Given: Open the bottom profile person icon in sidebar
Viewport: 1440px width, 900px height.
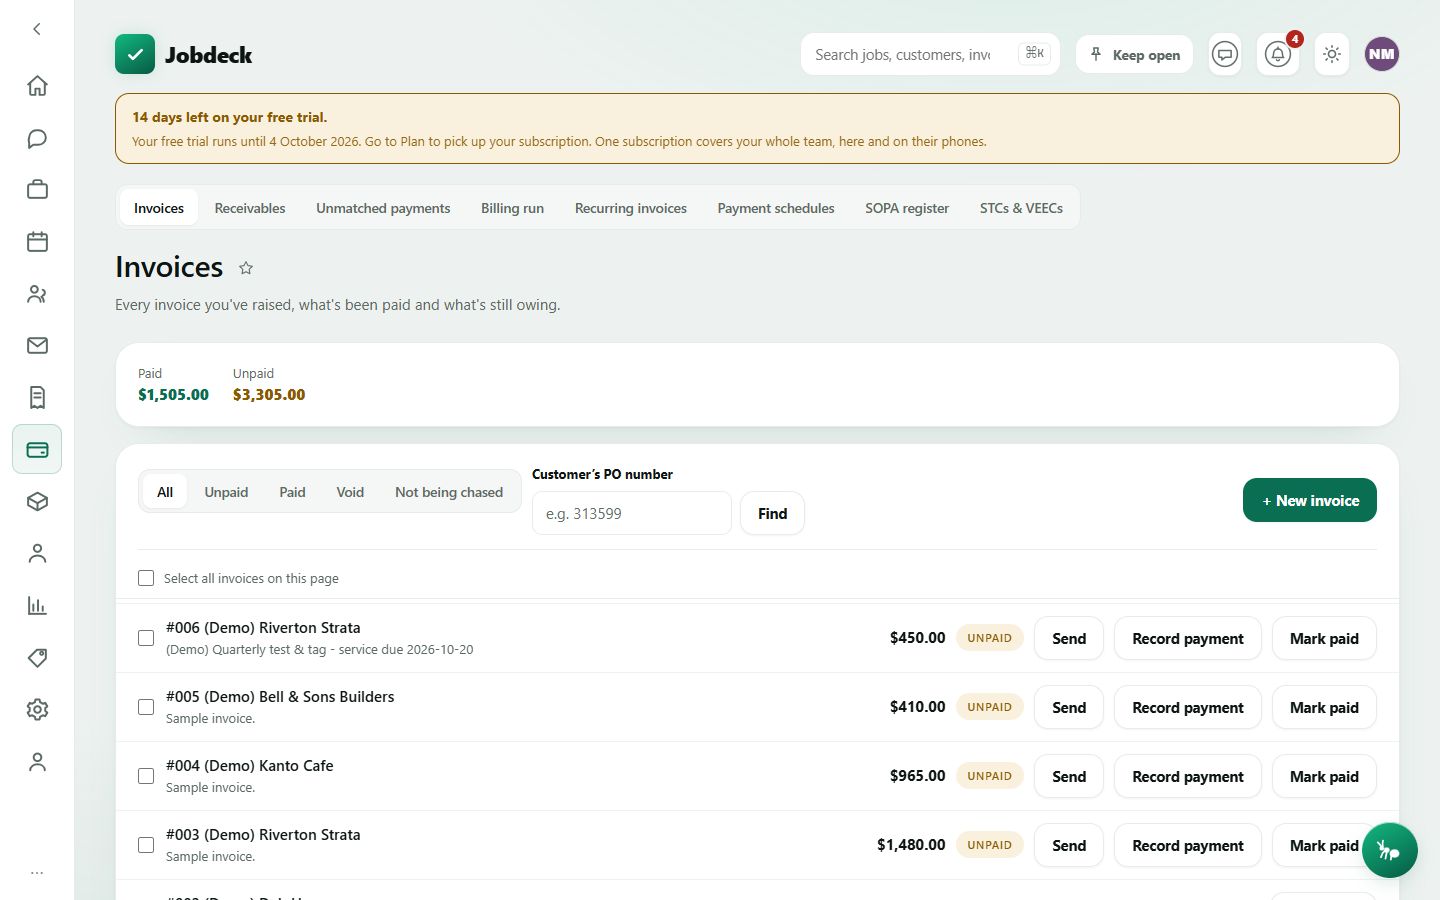Looking at the screenshot, I should click(x=37, y=762).
